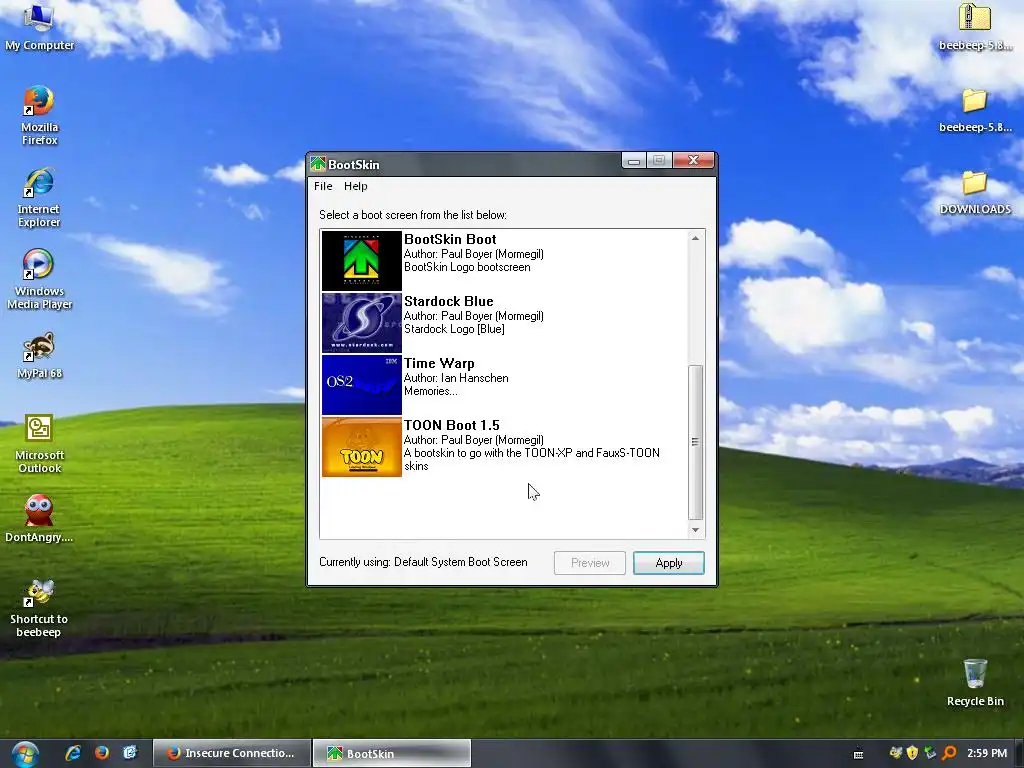The width and height of the screenshot is (1024, 768).
Task: Click the 2:59 PM taskbar clock
Action: point(987,753)
